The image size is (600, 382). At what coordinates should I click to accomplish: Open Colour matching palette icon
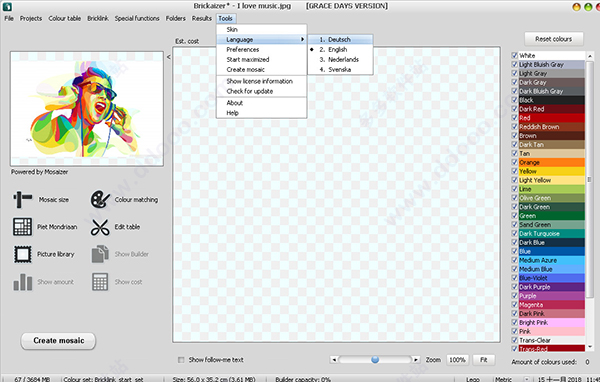[100, 199]
